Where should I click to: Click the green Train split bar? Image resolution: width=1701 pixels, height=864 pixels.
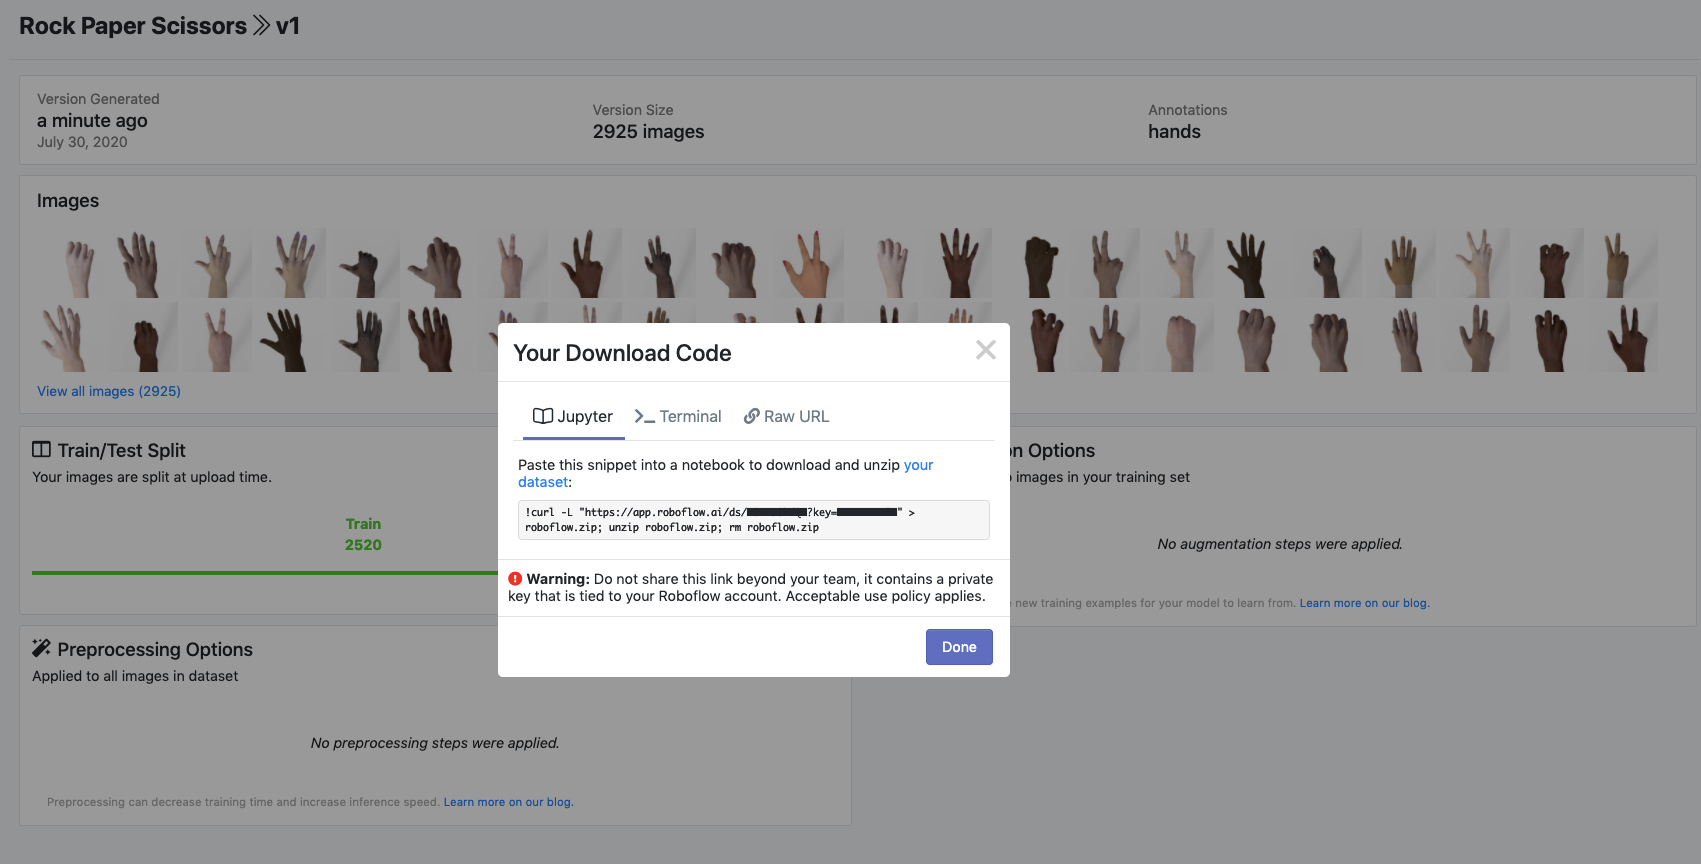click(265, 573)
